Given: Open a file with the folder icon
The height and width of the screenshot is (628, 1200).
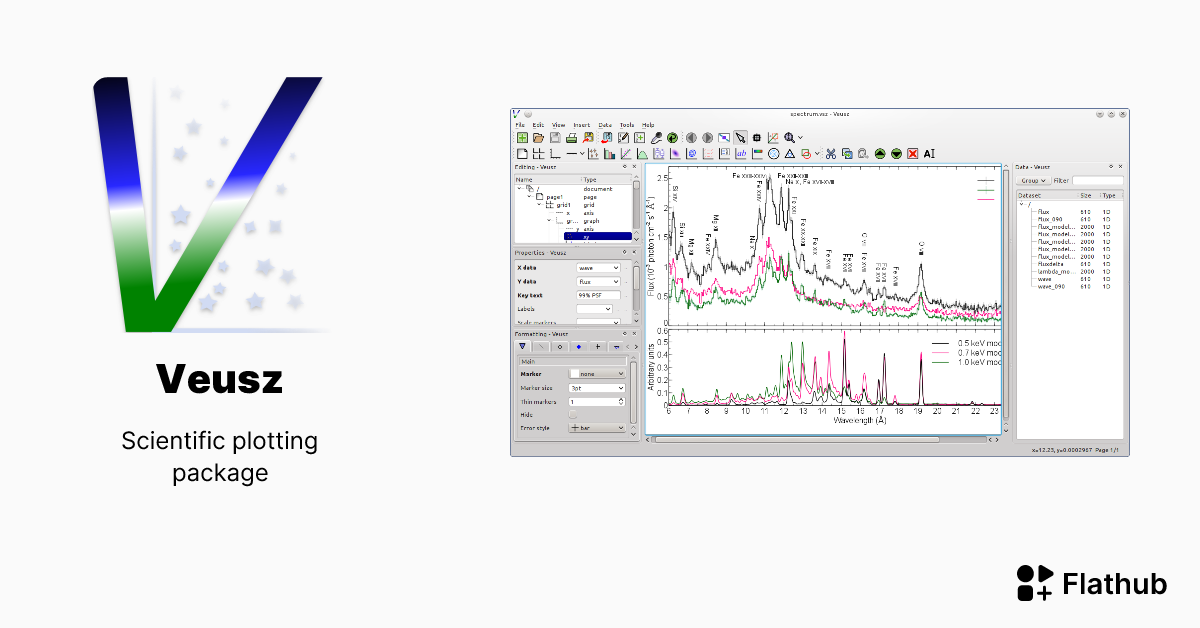Looking at the screenshot, I should (538, 137).
